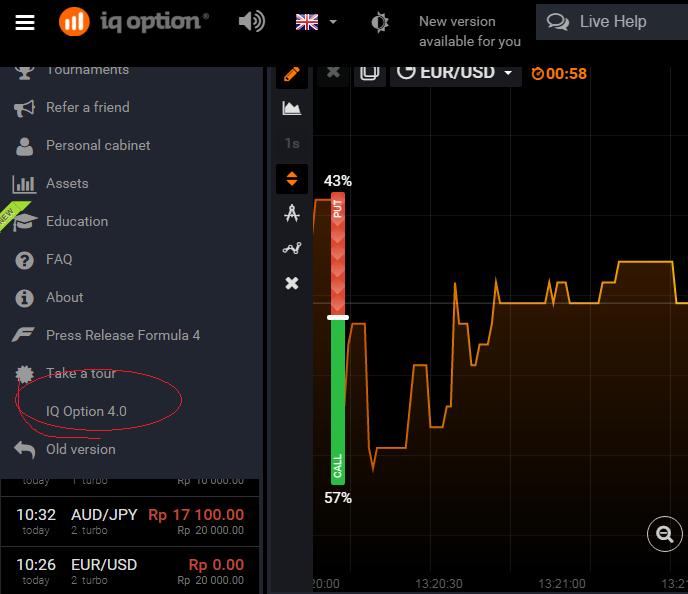Click the gear icon beside Take a tour
Viewport: 688px width, 594px height.
click(25, 374)
